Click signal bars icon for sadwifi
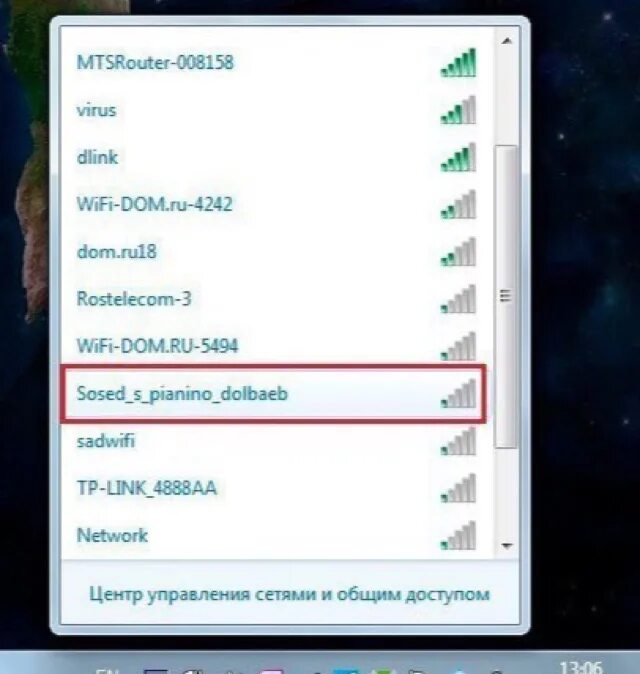 (458, 441)
